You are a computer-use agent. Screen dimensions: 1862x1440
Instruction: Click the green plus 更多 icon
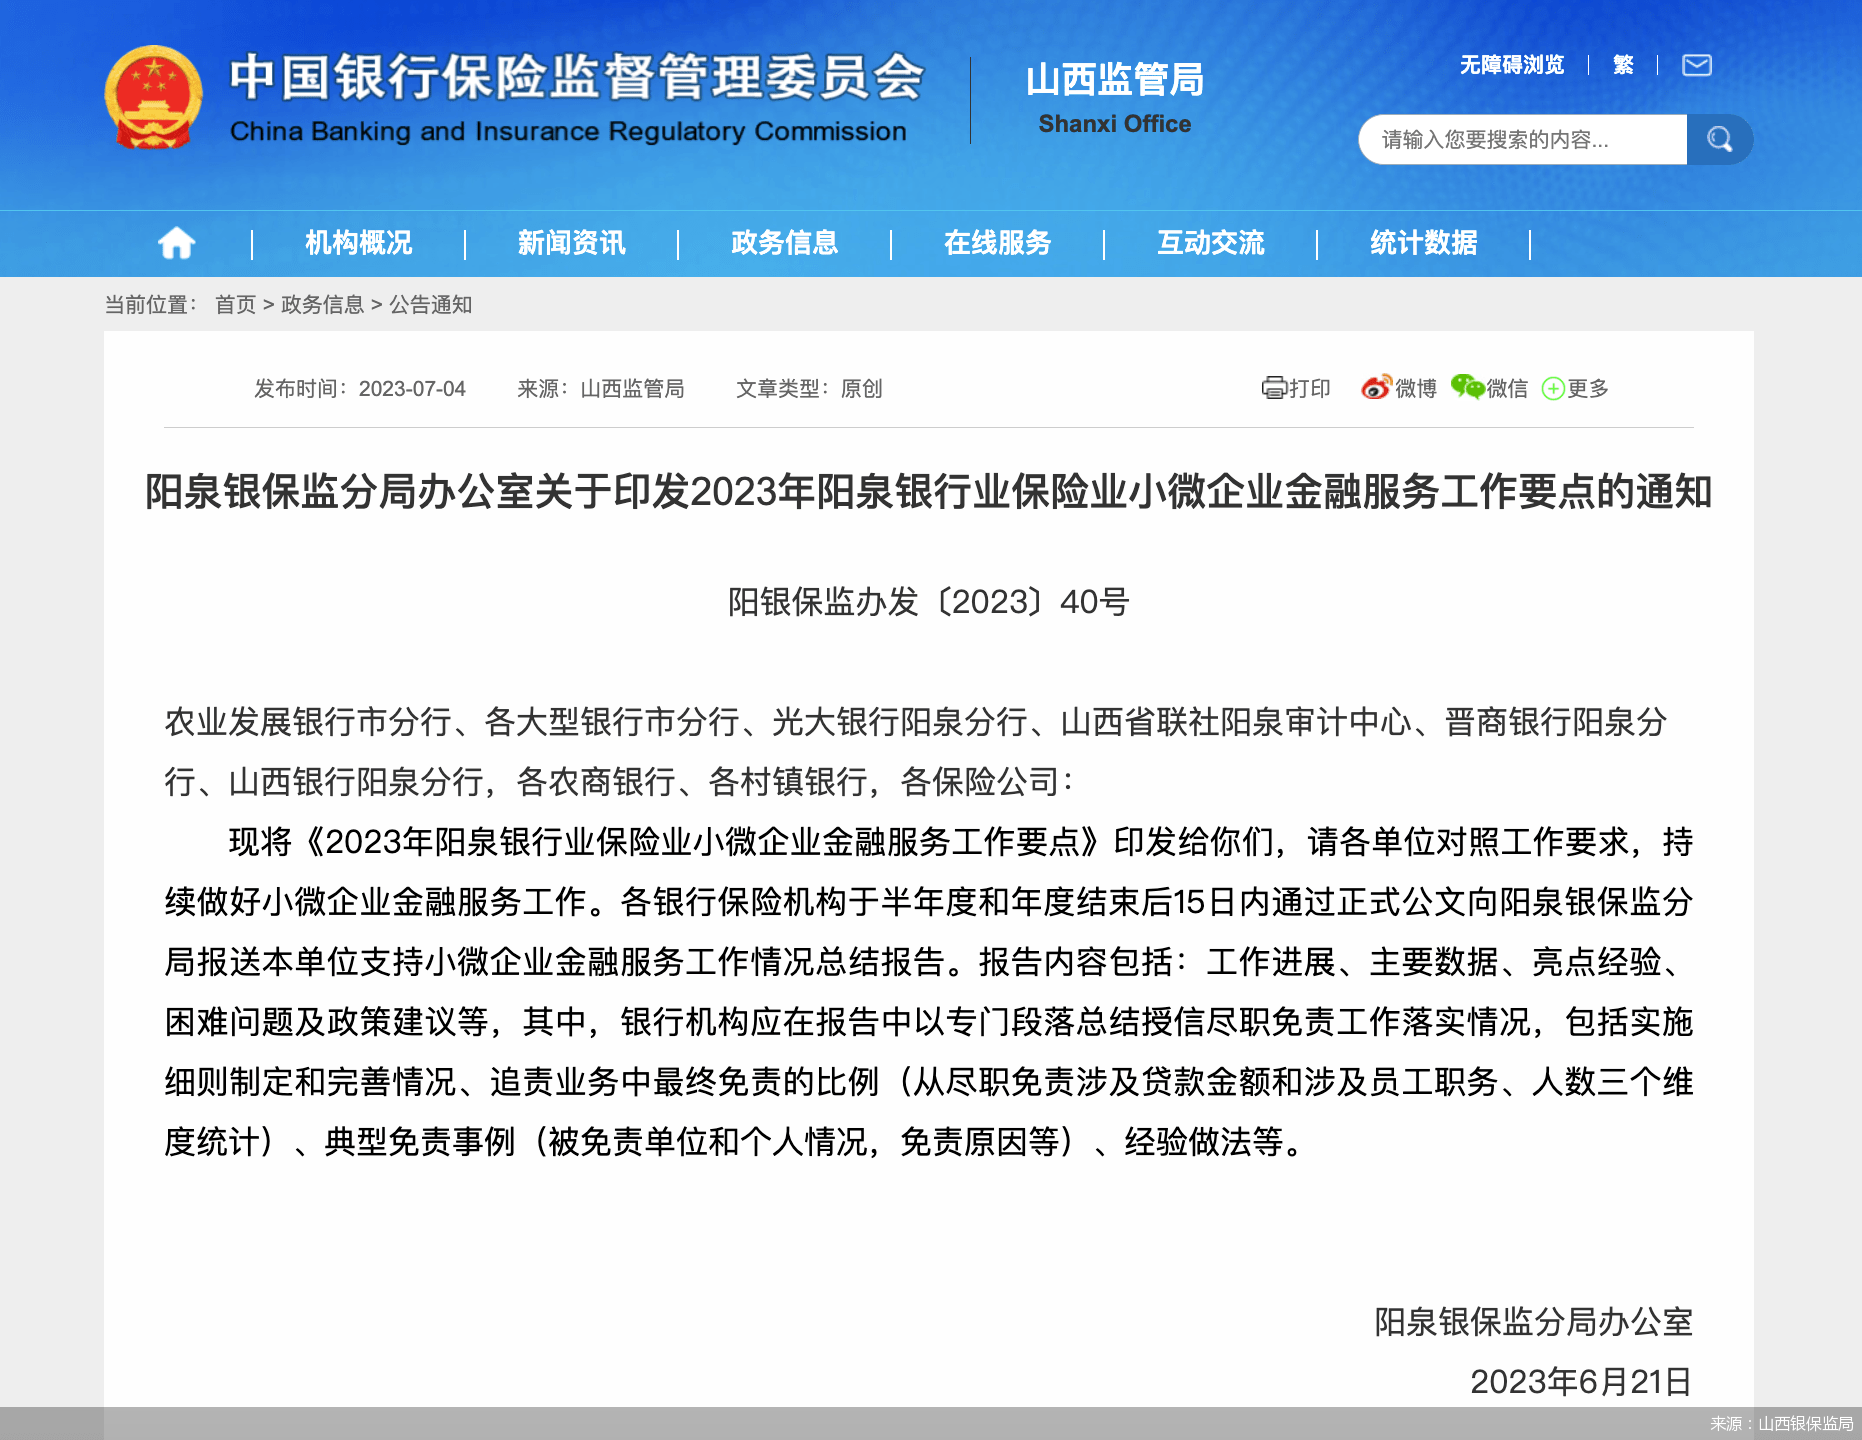[1553, 388]
